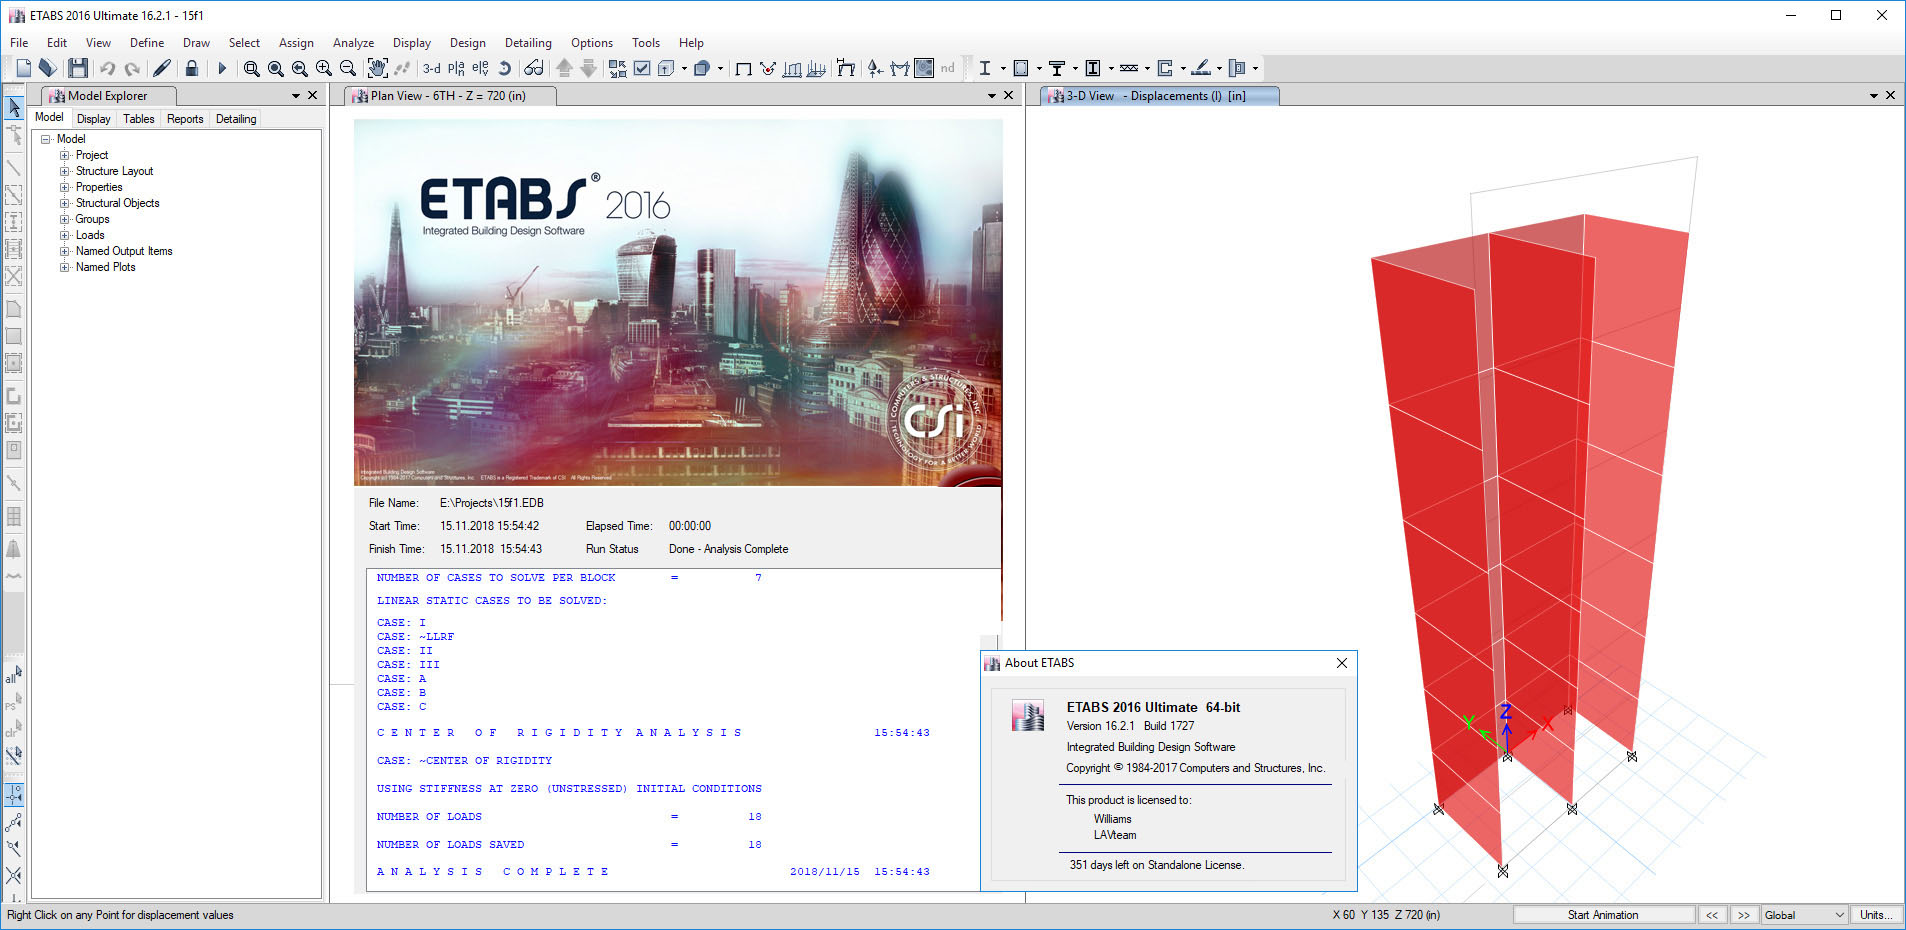Click the 'ps' previous selection icon

pos(14,704)
